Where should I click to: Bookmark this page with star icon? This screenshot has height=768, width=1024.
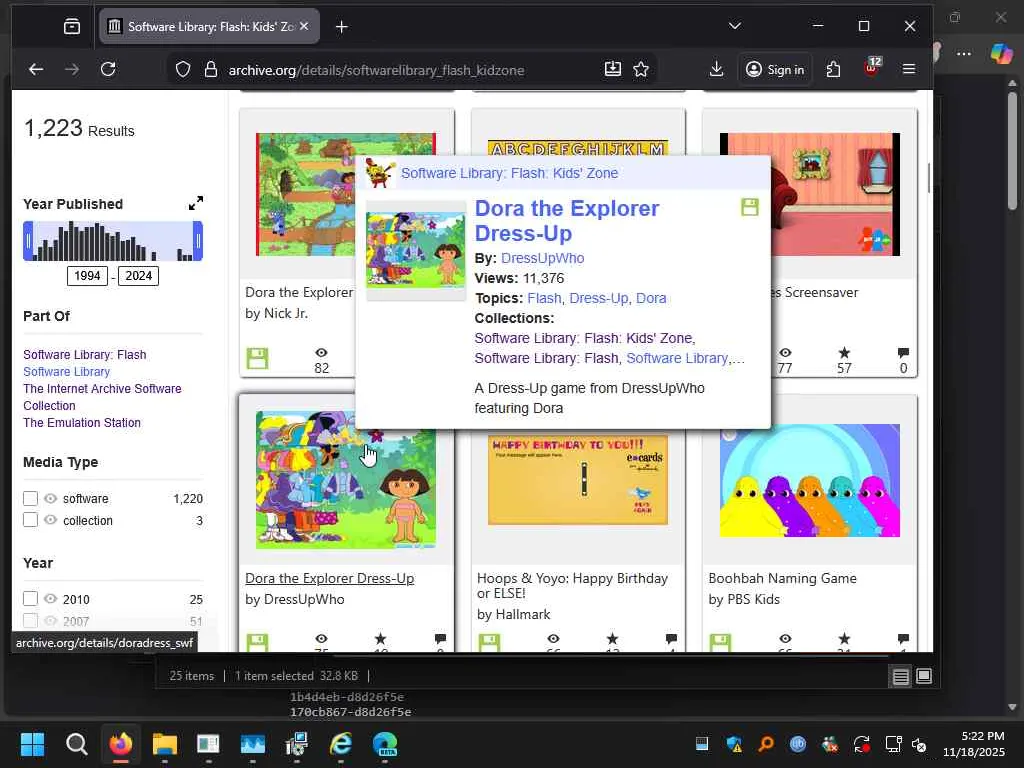click(x=641, y=69)
